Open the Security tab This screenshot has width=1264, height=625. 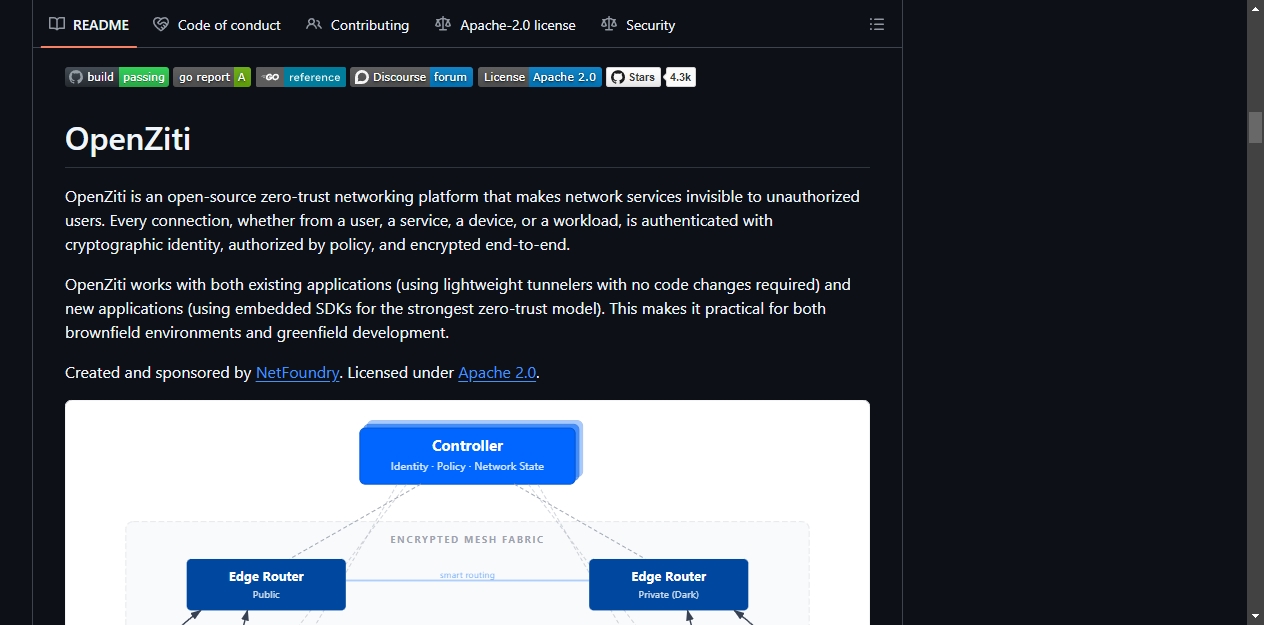(x=638, y=25)
